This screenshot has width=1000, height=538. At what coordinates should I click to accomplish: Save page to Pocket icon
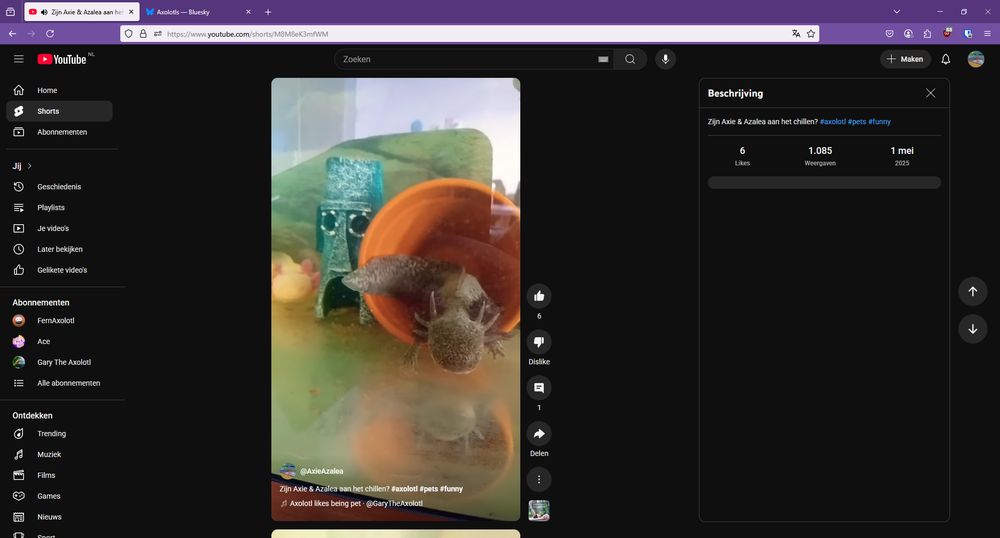click(x=890, y=34)
